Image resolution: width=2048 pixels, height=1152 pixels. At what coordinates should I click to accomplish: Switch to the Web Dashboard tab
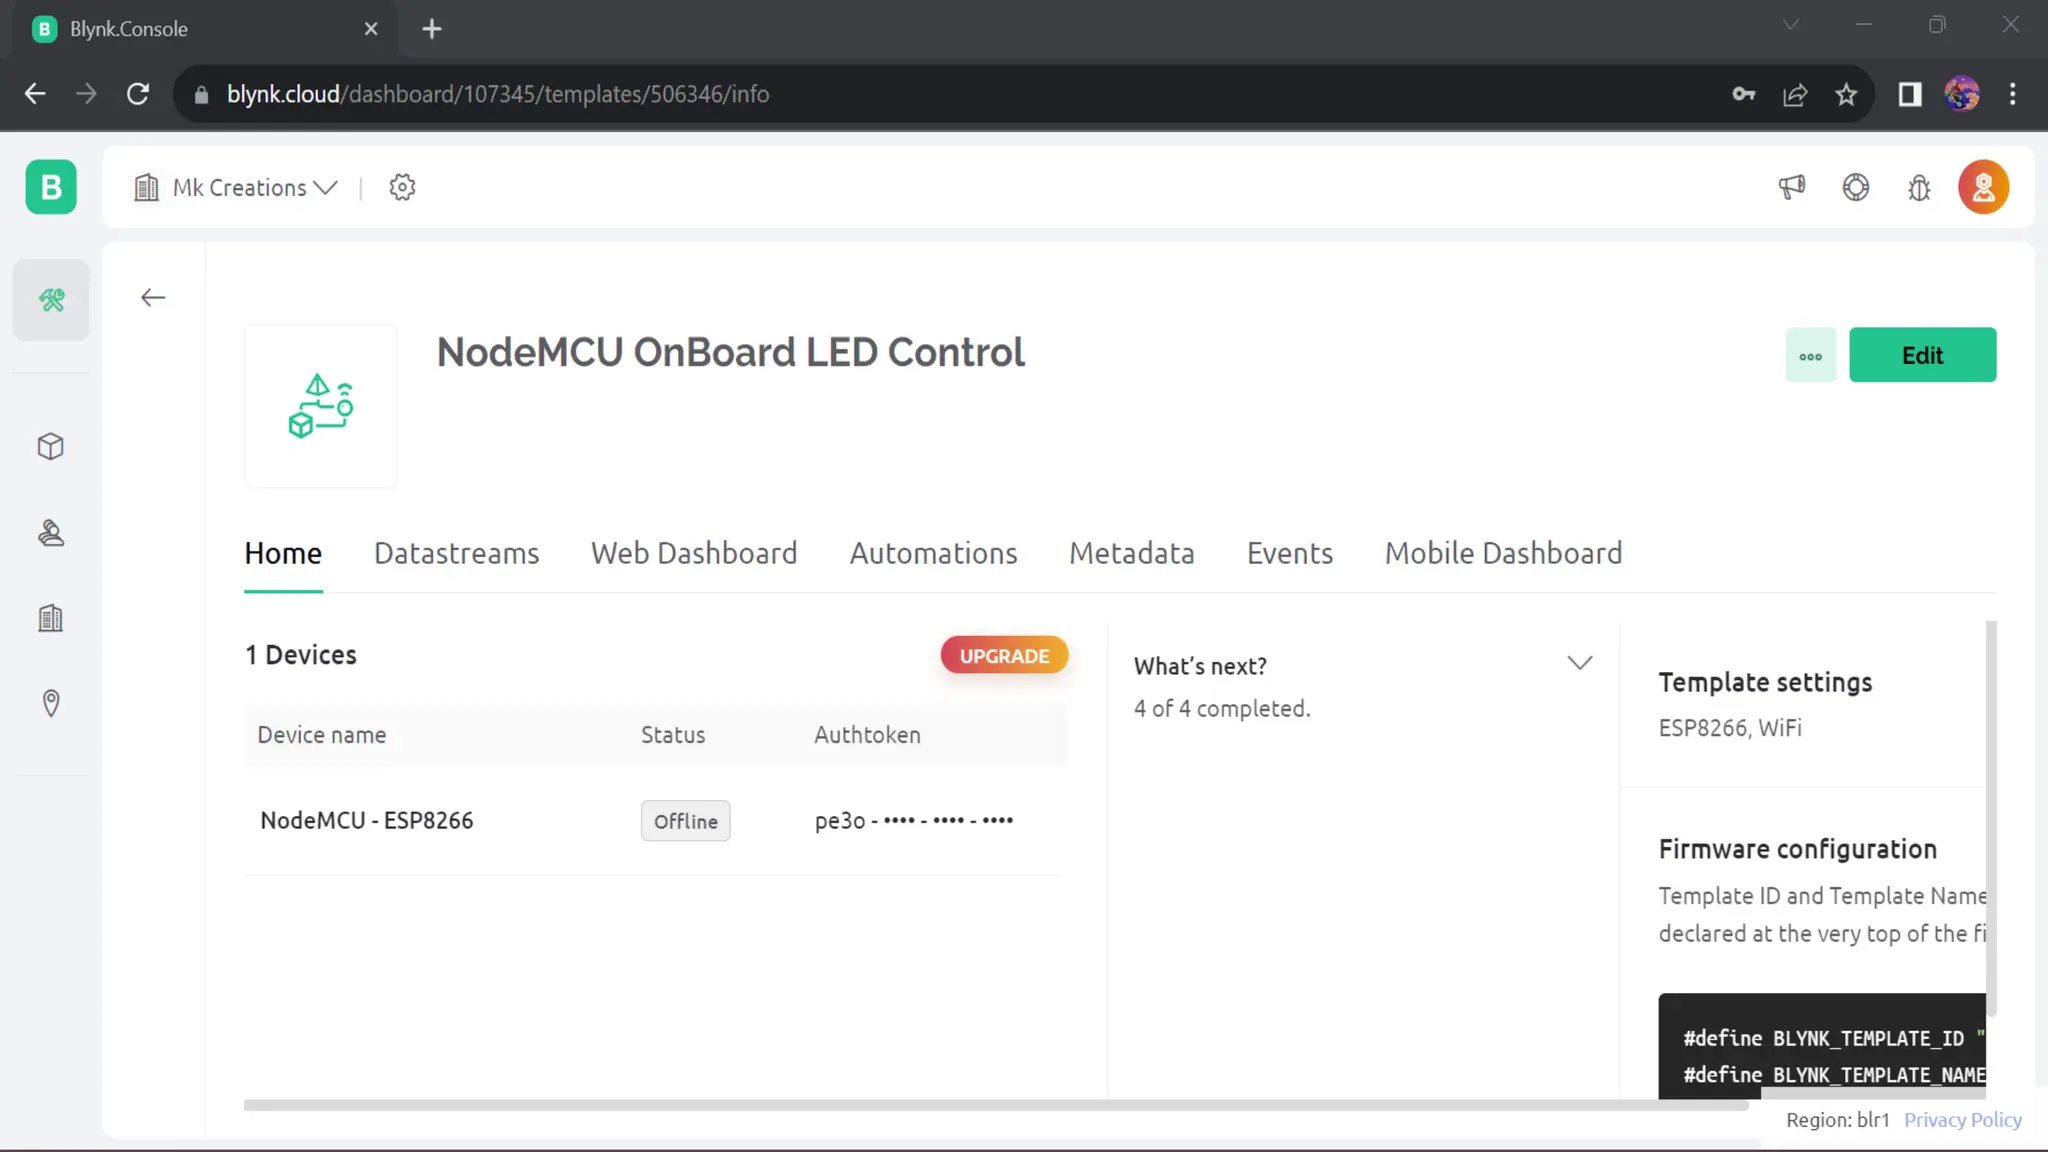tap(694, 553)
